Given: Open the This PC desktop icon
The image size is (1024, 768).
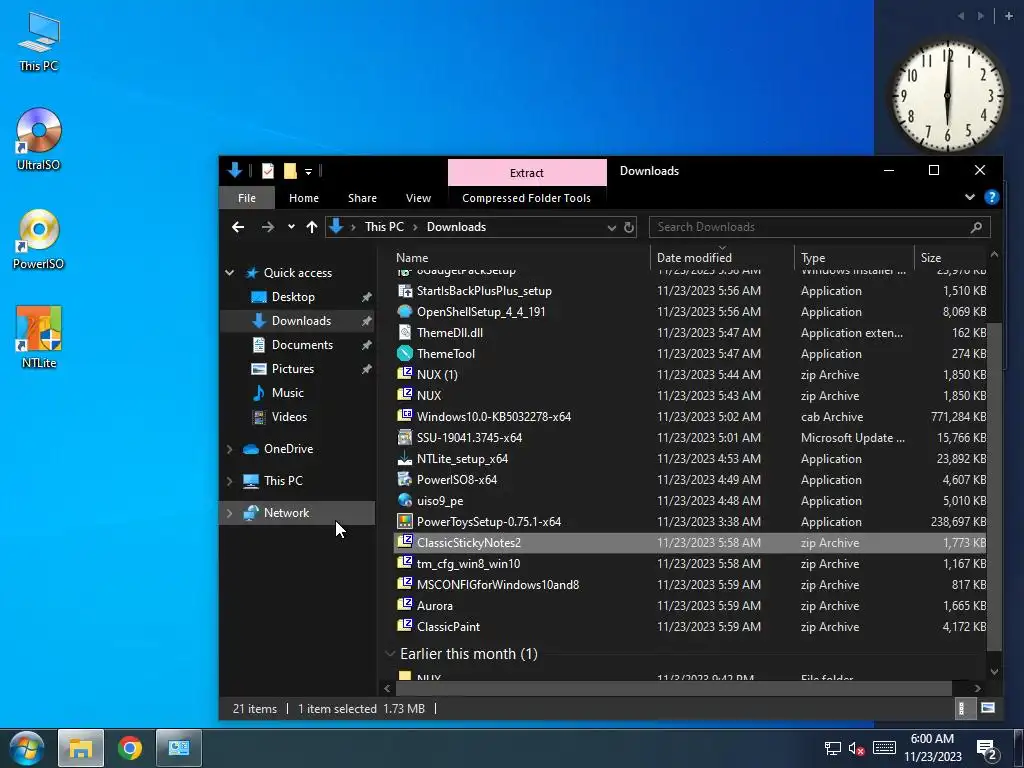Looking at the screenshot, I should 39,41.
